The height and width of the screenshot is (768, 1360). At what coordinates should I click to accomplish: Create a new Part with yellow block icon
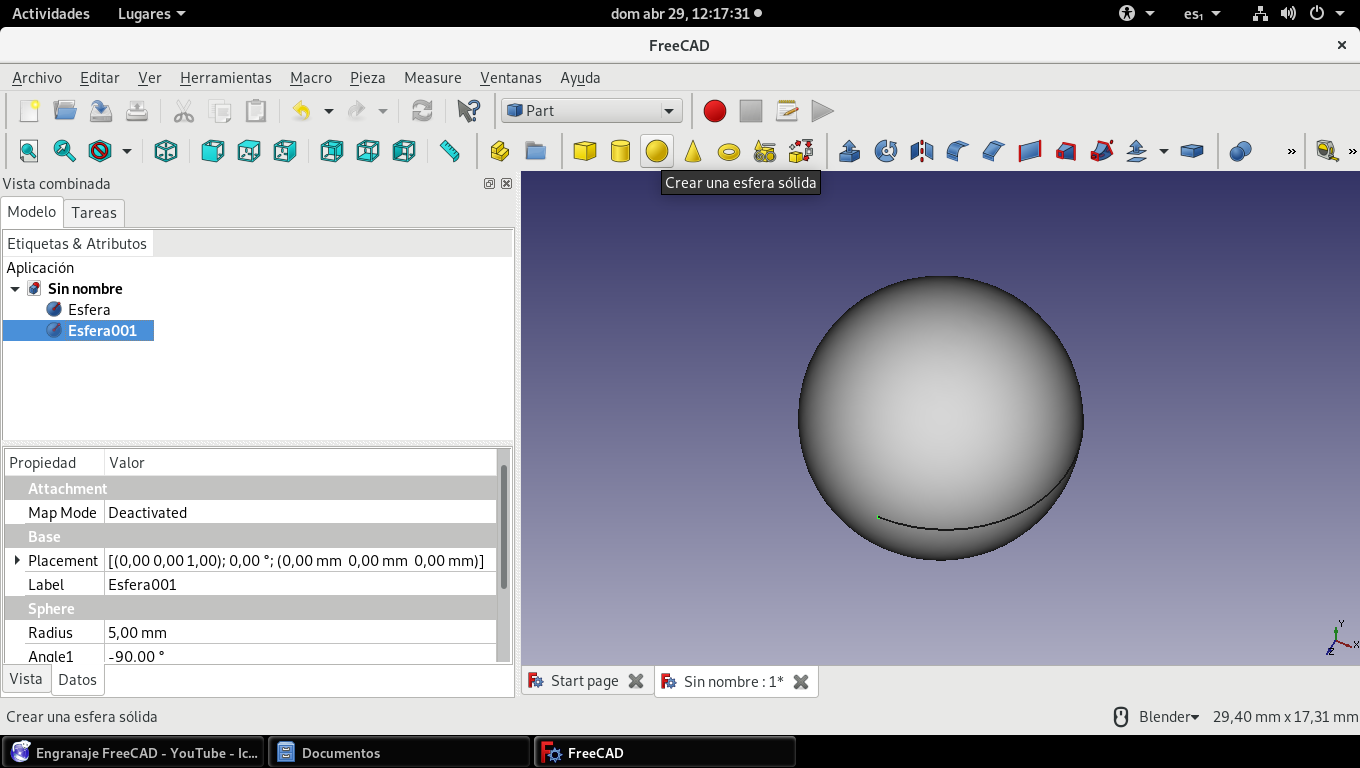click(500, 151)
